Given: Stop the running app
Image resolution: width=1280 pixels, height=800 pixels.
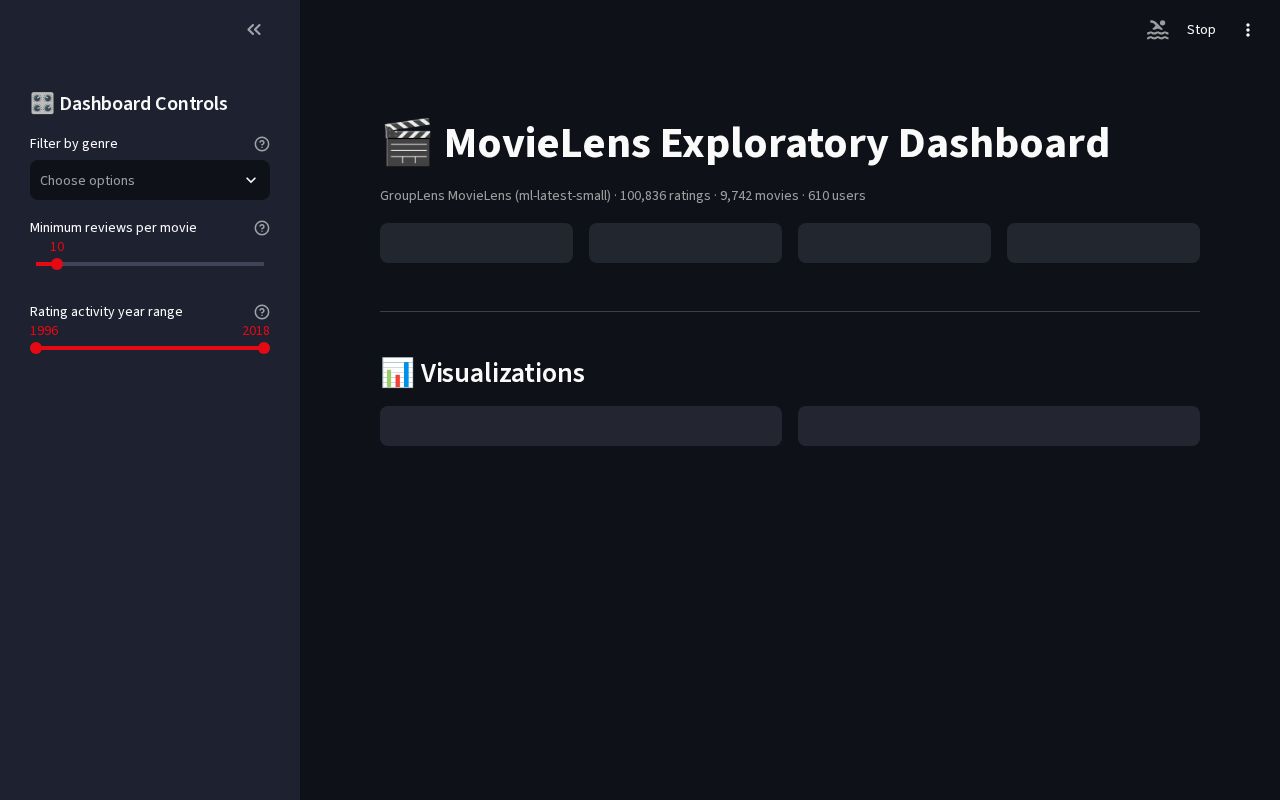Looking at the screenshot, I should coord(1201,30).
